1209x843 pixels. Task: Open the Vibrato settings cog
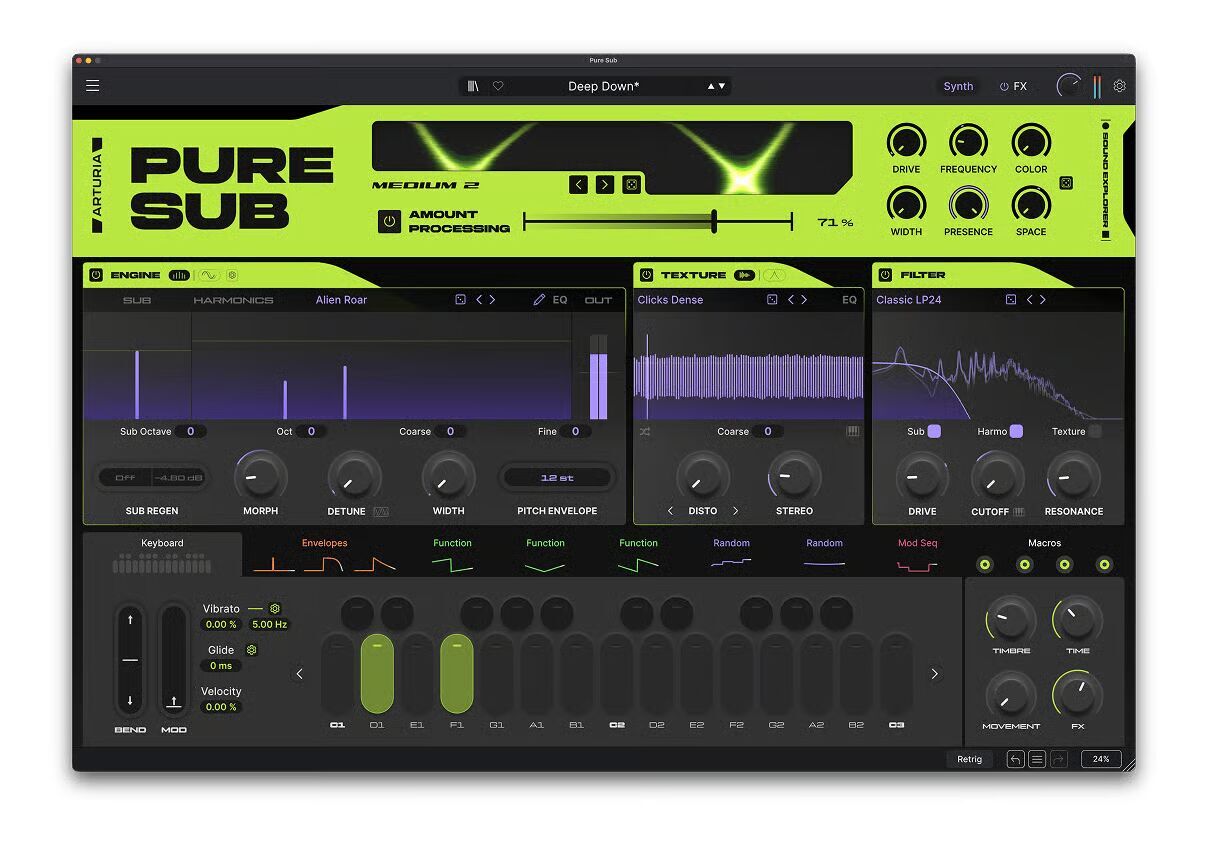click(x=275, y=608)
